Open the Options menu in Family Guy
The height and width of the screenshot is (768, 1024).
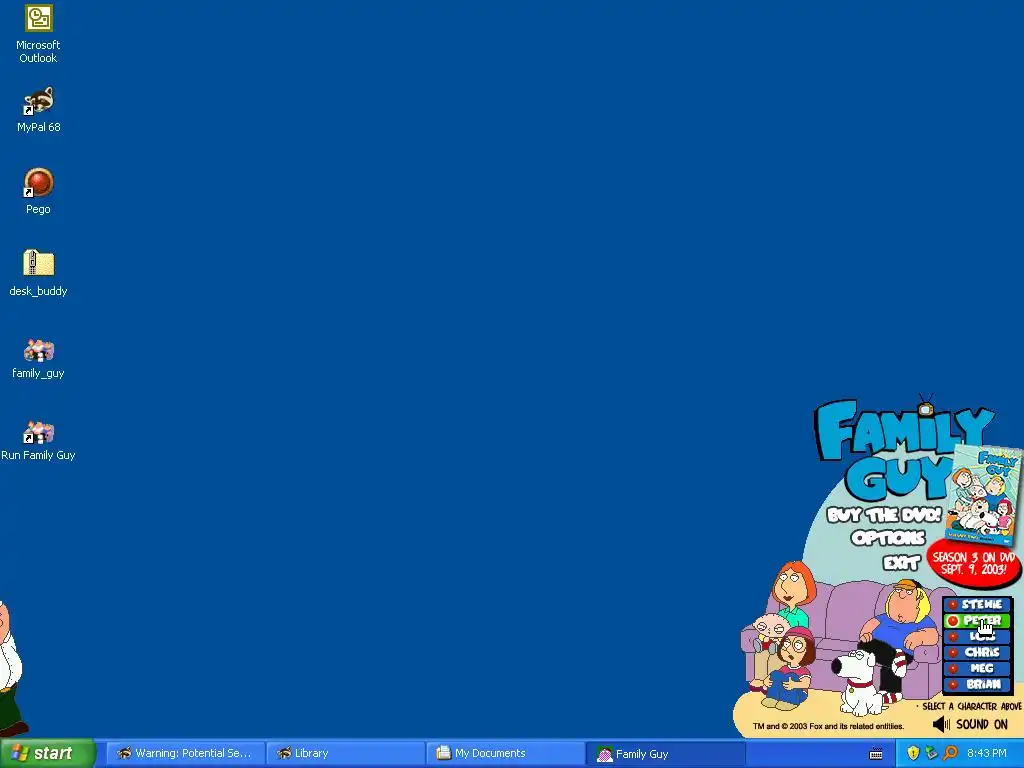pyautogui.click(x=888, y=538)
